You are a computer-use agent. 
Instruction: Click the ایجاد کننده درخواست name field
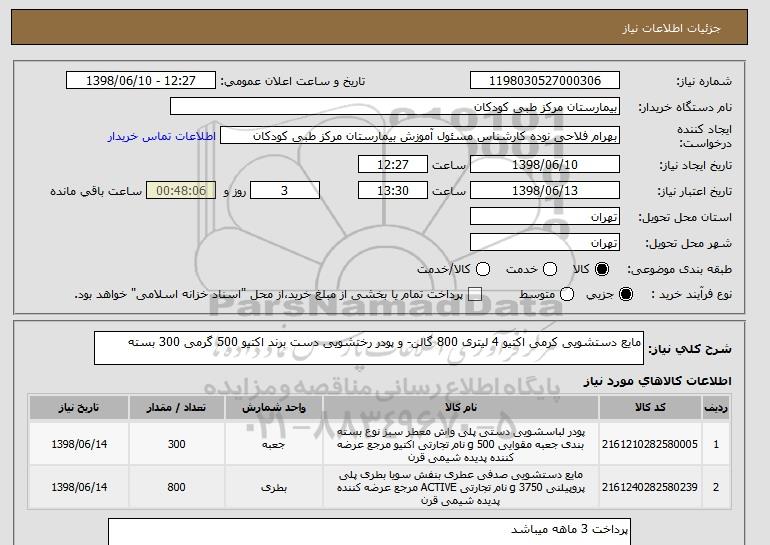pos(420,136)
